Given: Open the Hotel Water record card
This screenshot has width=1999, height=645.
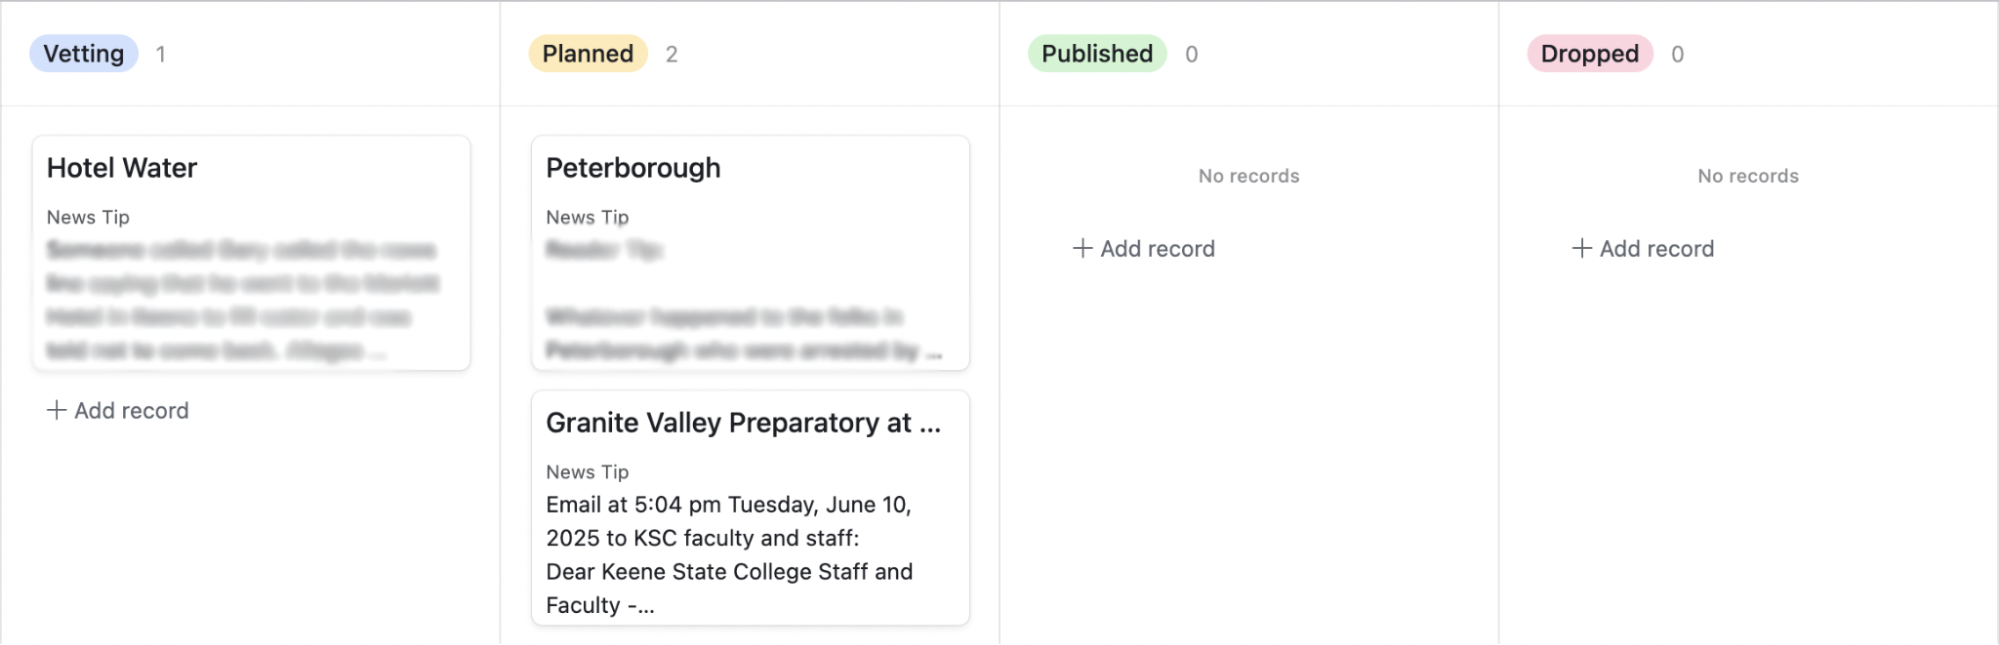Looking at the screenshot, I should point(251,253).
